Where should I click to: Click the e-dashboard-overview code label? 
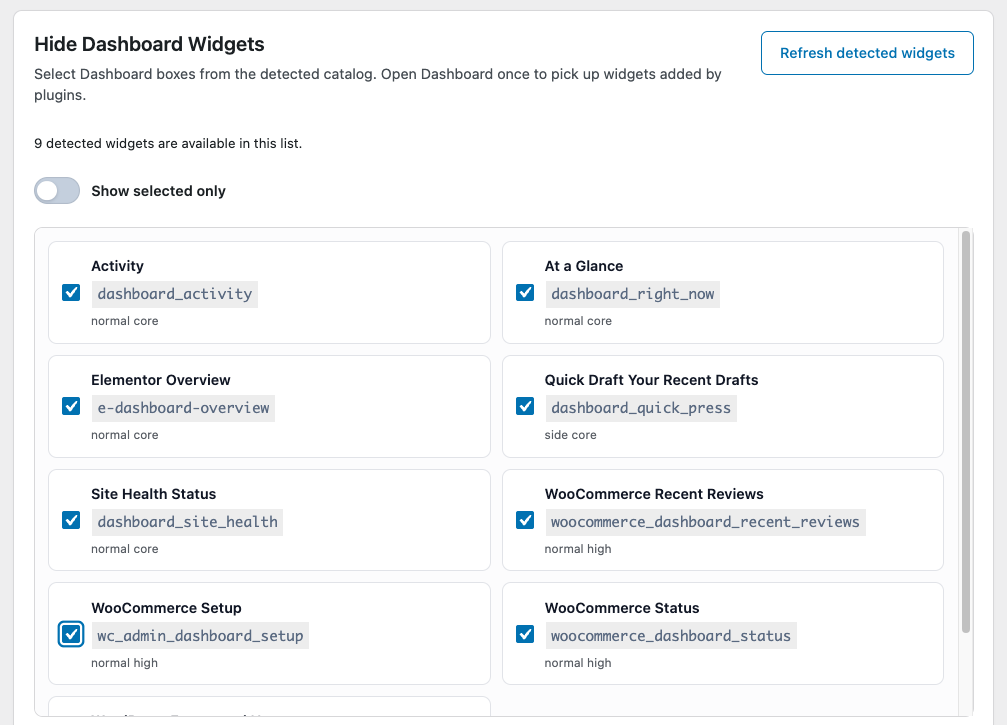coord(183,408)
